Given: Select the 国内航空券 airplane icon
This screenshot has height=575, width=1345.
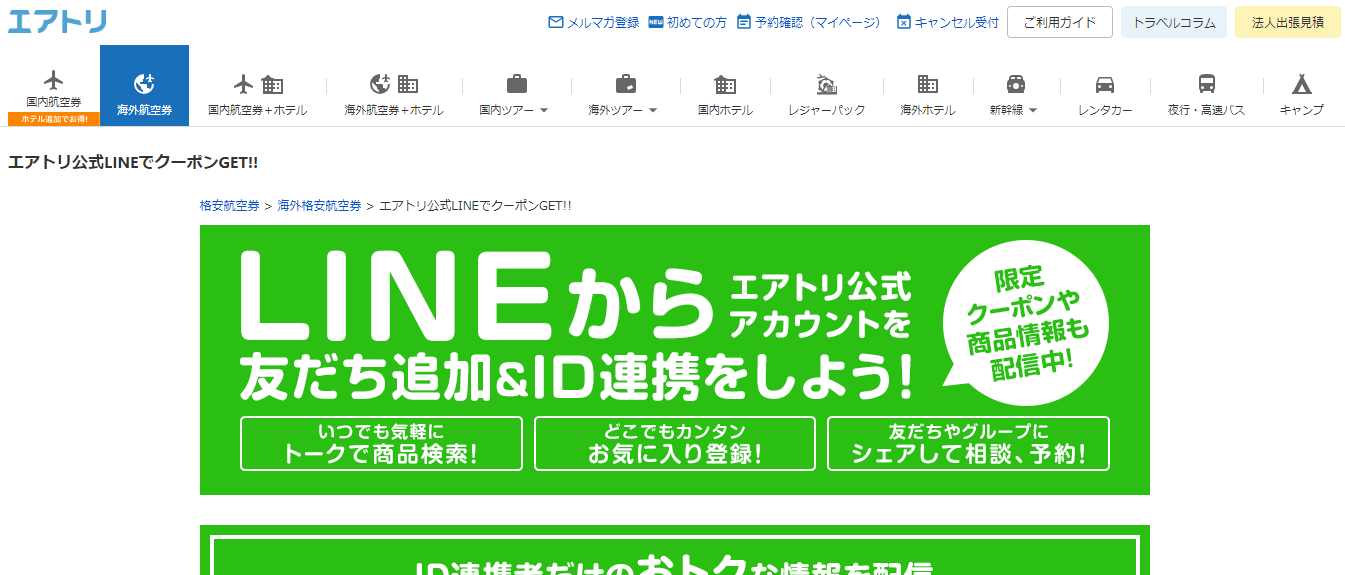Looking at the screenshot, I should point(54,80).
